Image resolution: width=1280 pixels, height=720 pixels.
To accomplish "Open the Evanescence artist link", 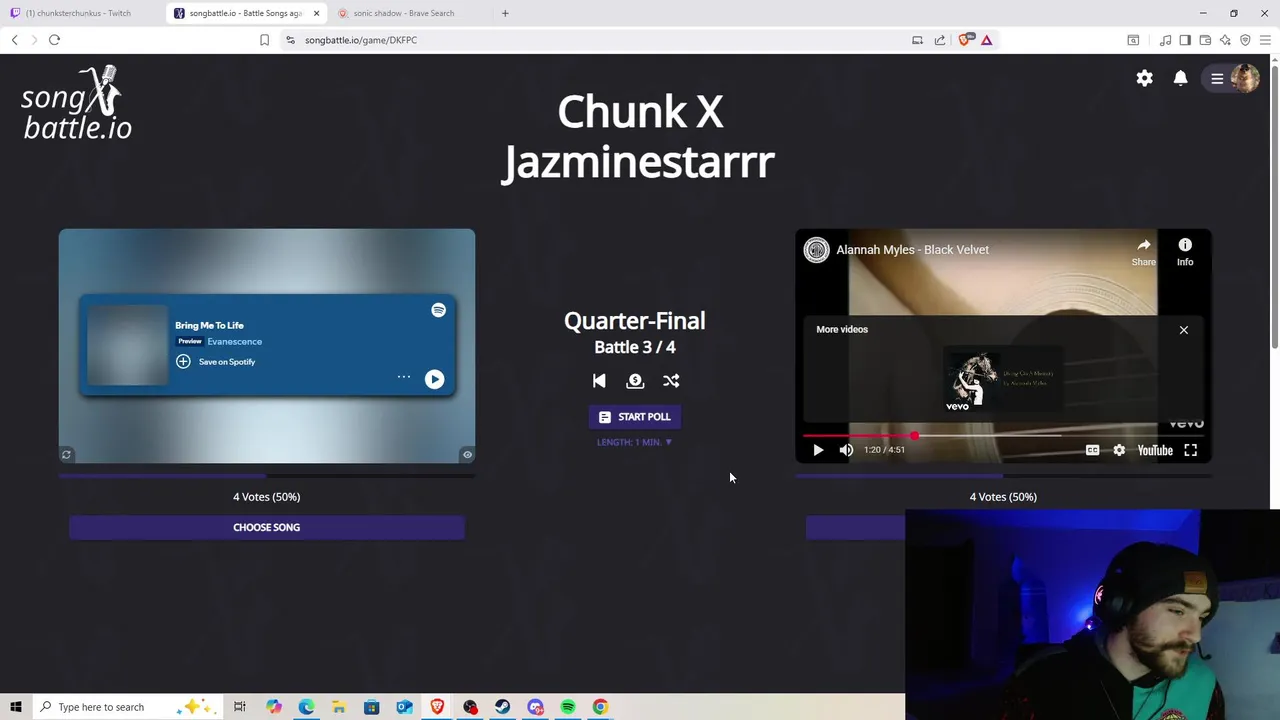I will tap(235, 342).
